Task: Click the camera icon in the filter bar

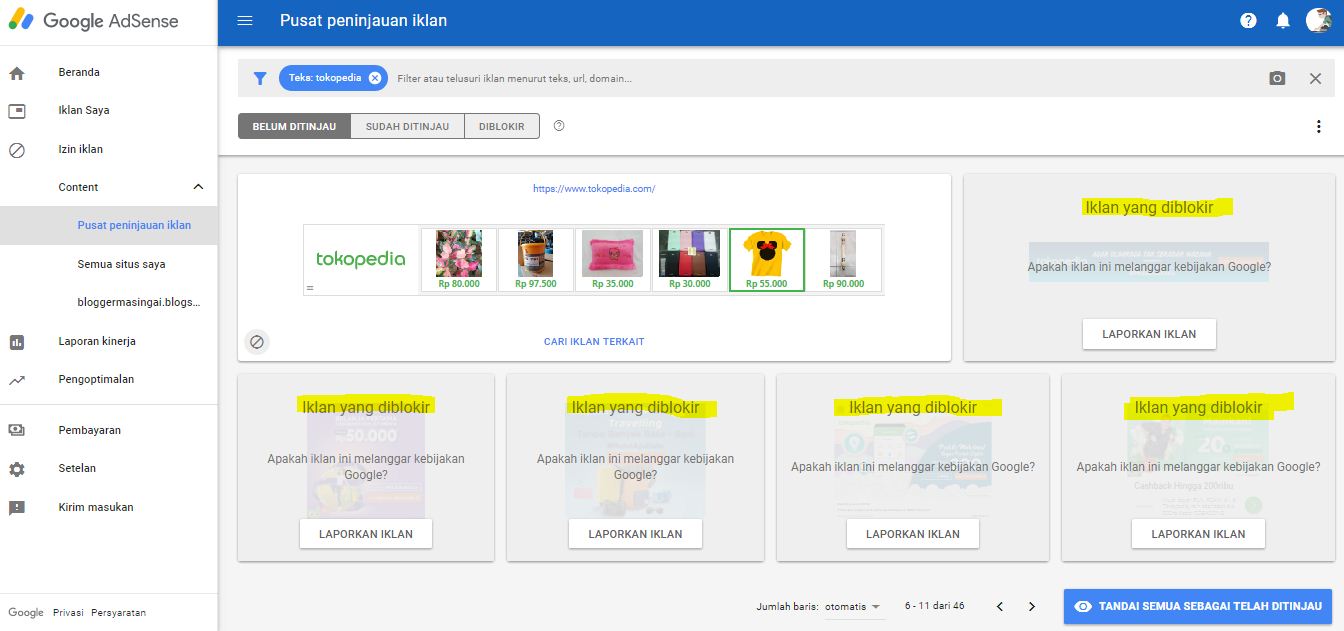Action: 1277,77
